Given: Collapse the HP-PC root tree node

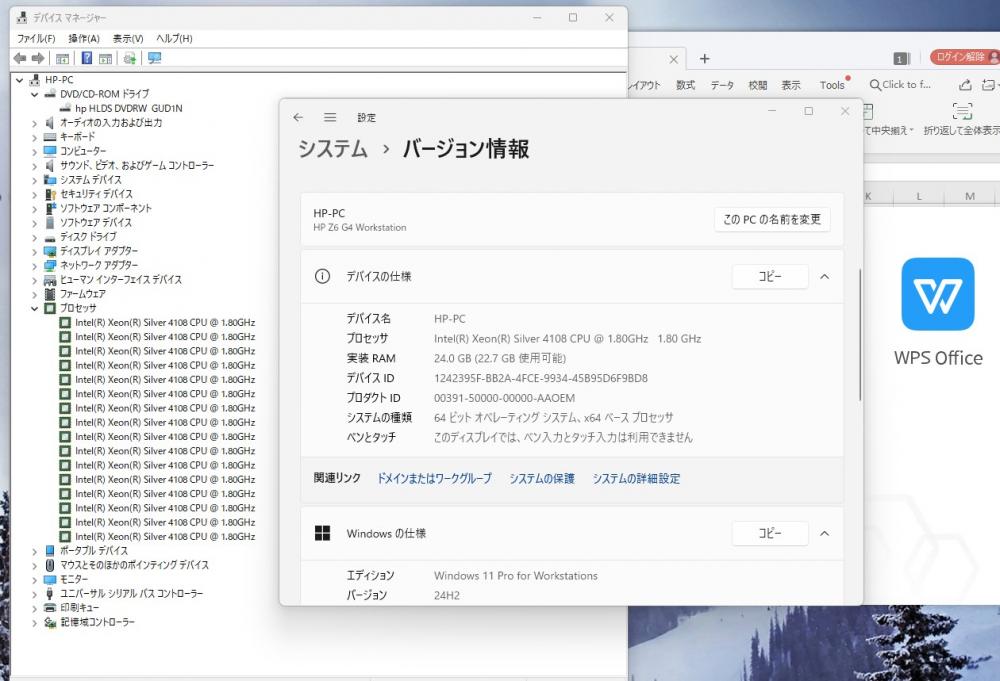Looking at the screenshot, I should [x=20, y=80].
